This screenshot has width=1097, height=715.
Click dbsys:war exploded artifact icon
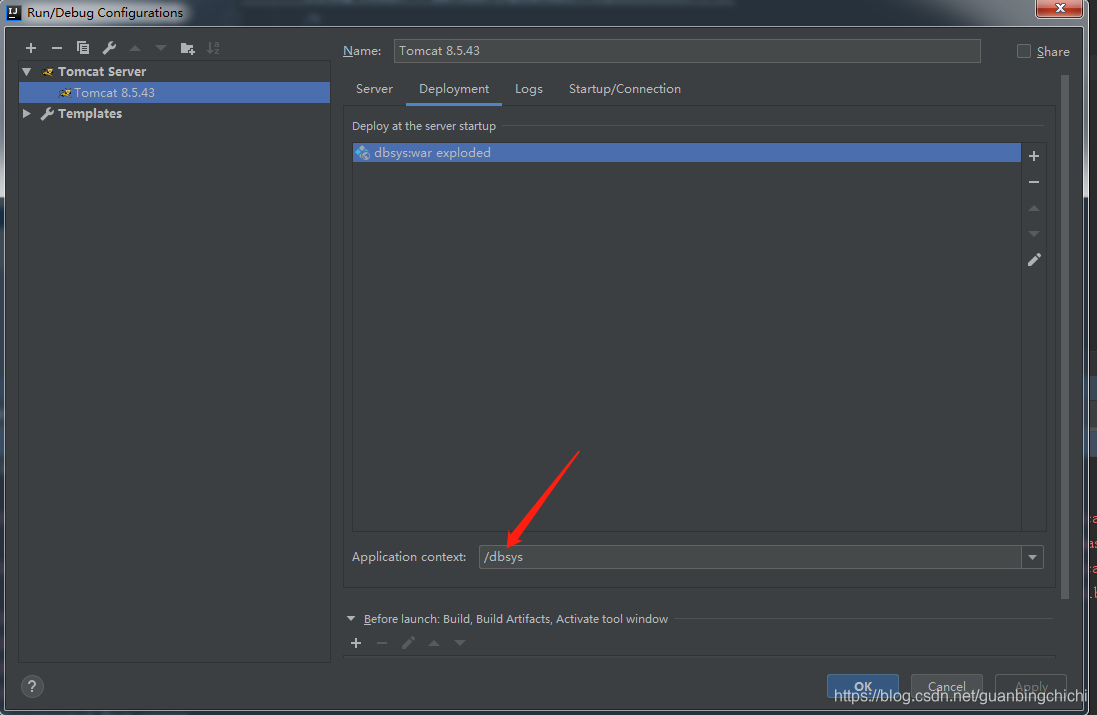[x=362, y=153]
